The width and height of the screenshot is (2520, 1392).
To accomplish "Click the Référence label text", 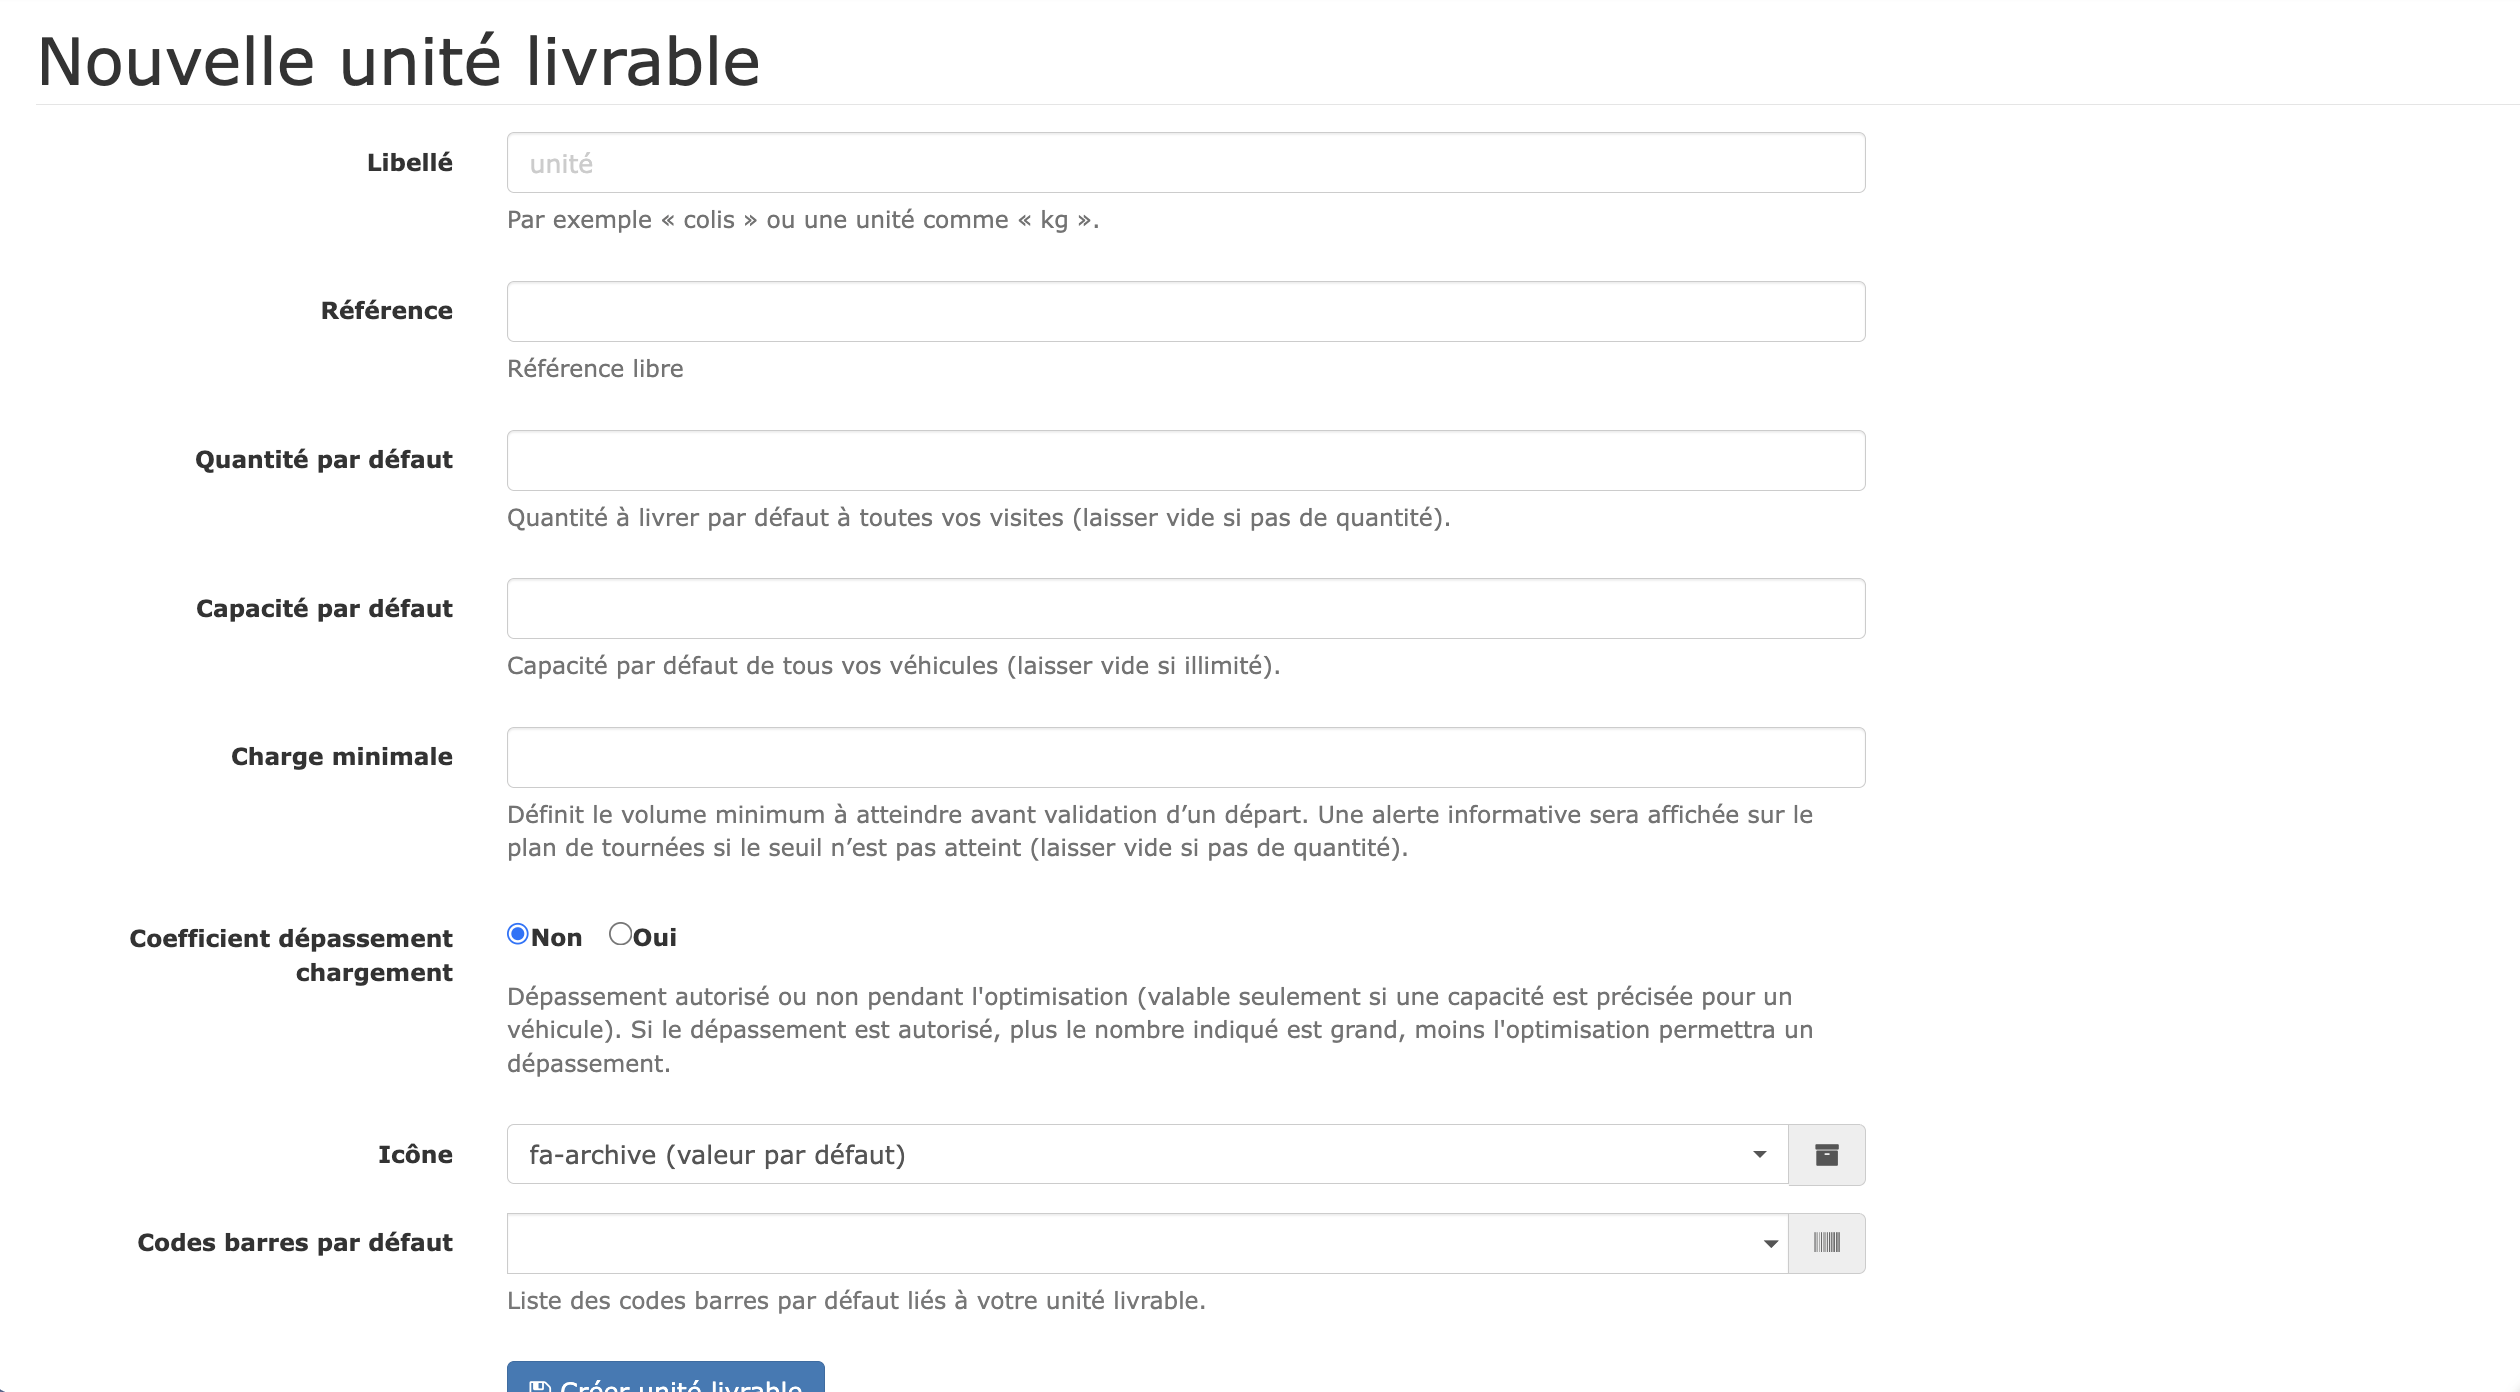I will pos(386,311).
